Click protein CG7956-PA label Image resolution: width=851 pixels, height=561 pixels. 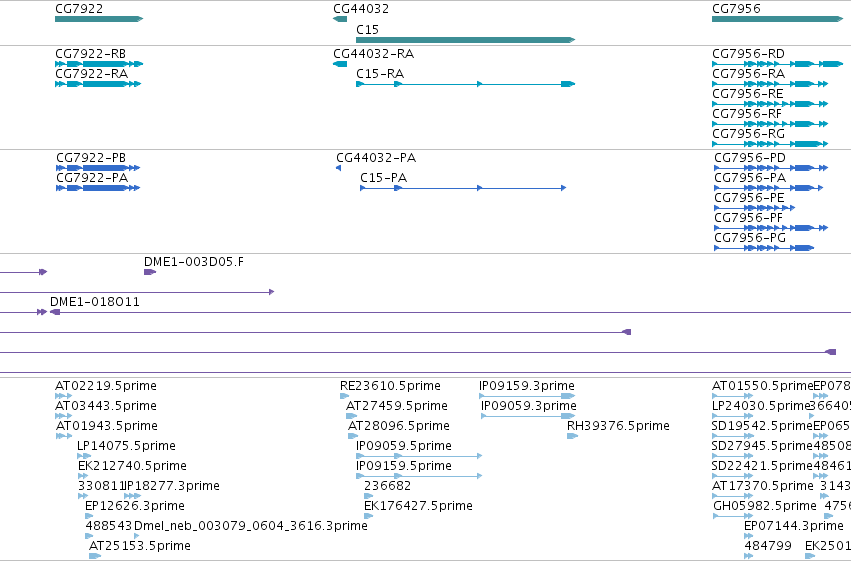point(750,178)
